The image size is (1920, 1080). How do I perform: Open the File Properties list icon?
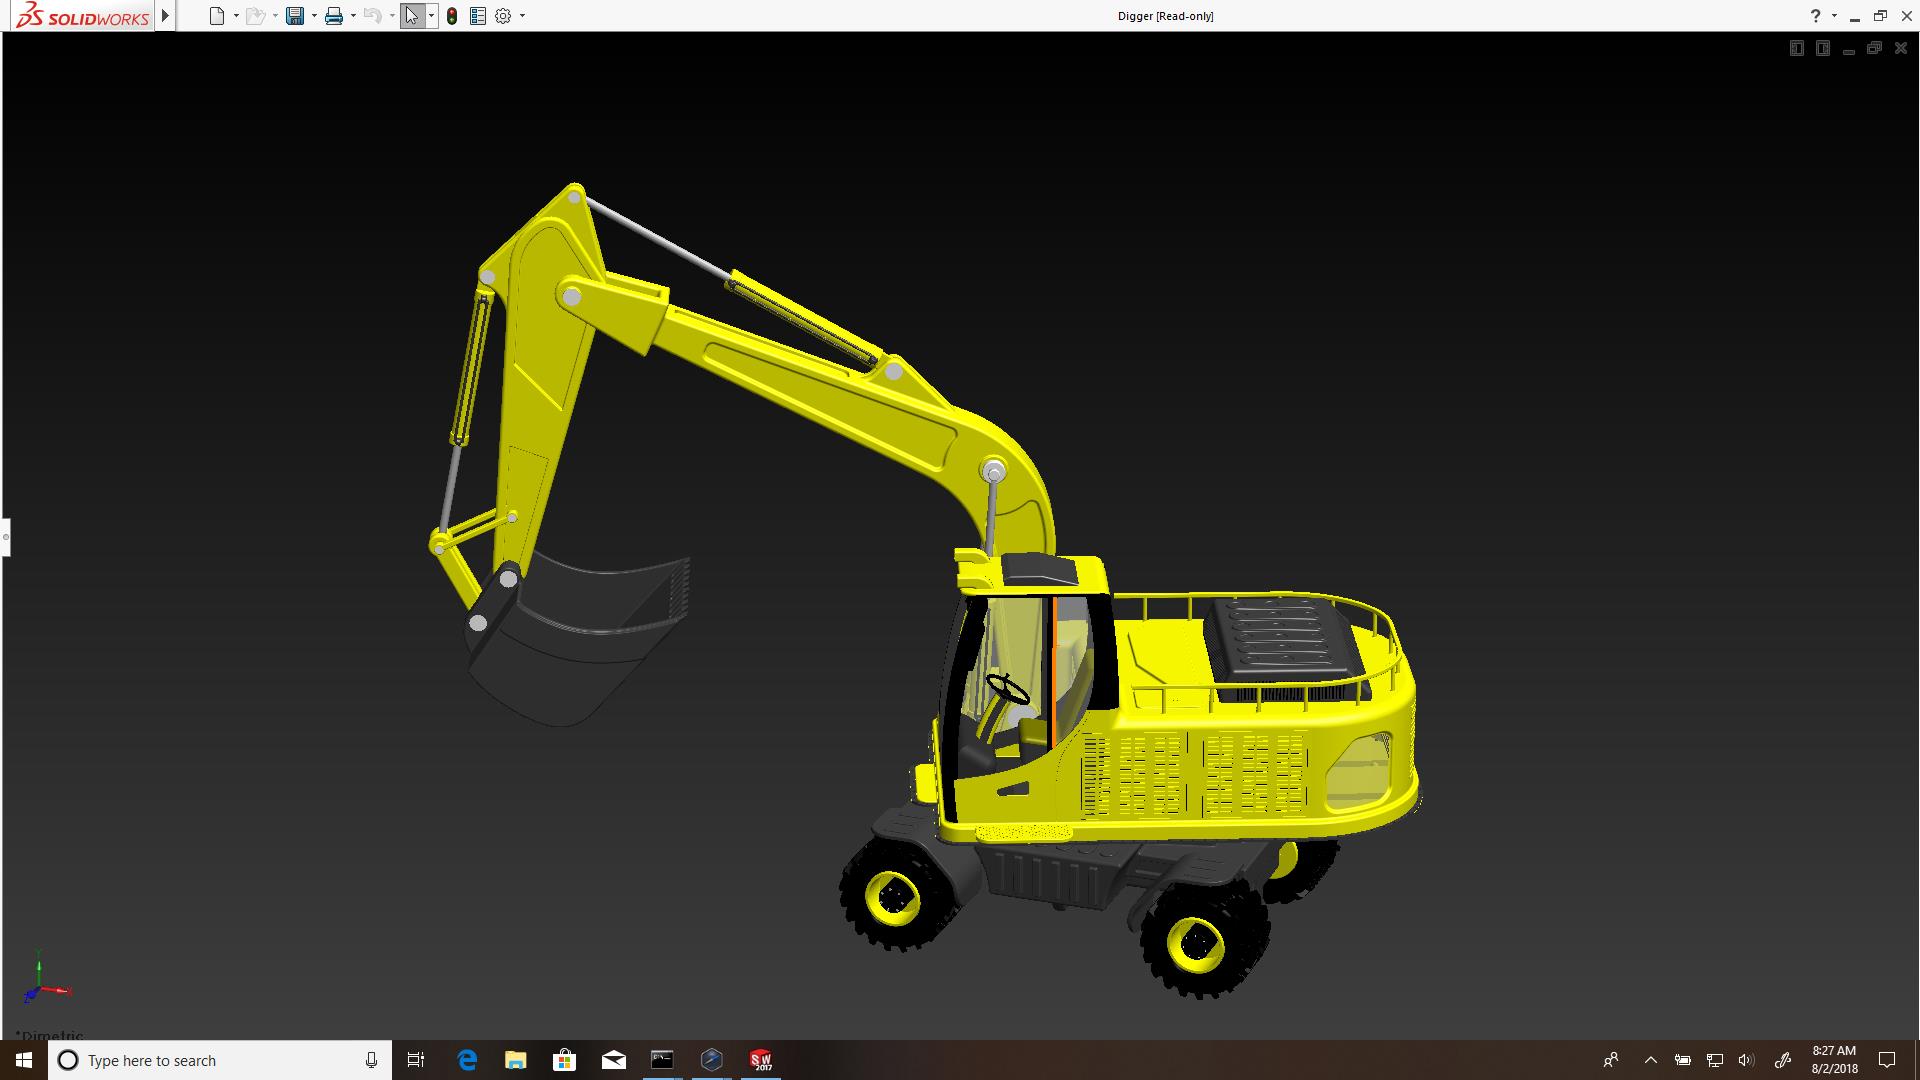[478, 16]
